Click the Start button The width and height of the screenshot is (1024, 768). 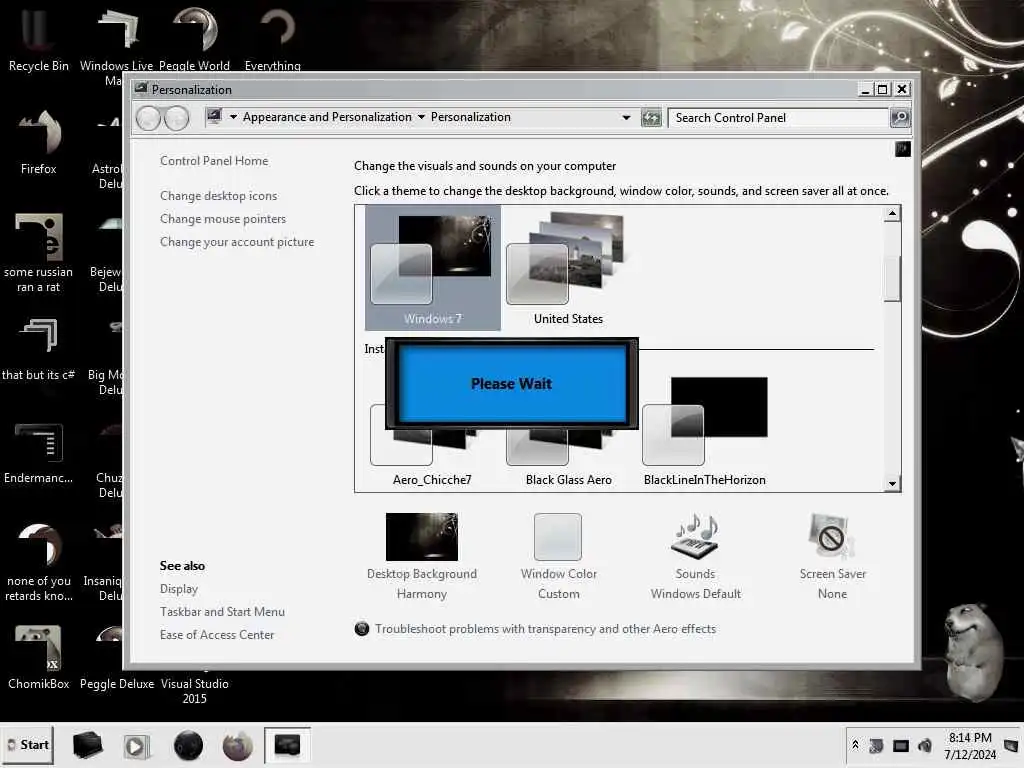point(28,744)
